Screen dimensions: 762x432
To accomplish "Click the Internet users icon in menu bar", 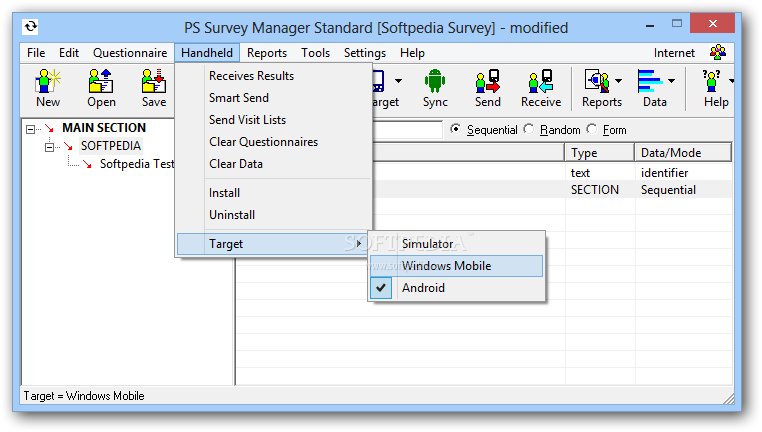I will tap(718, 52).
